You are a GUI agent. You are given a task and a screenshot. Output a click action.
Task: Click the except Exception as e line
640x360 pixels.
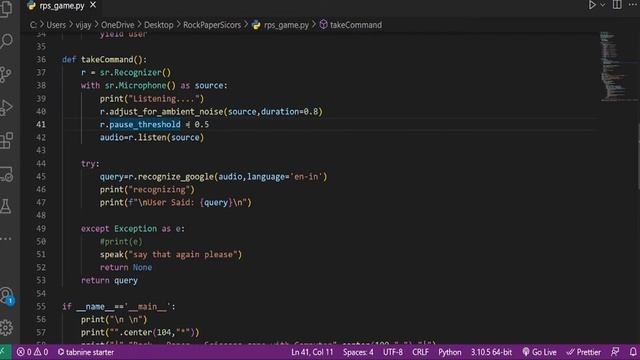pos(133,229)
